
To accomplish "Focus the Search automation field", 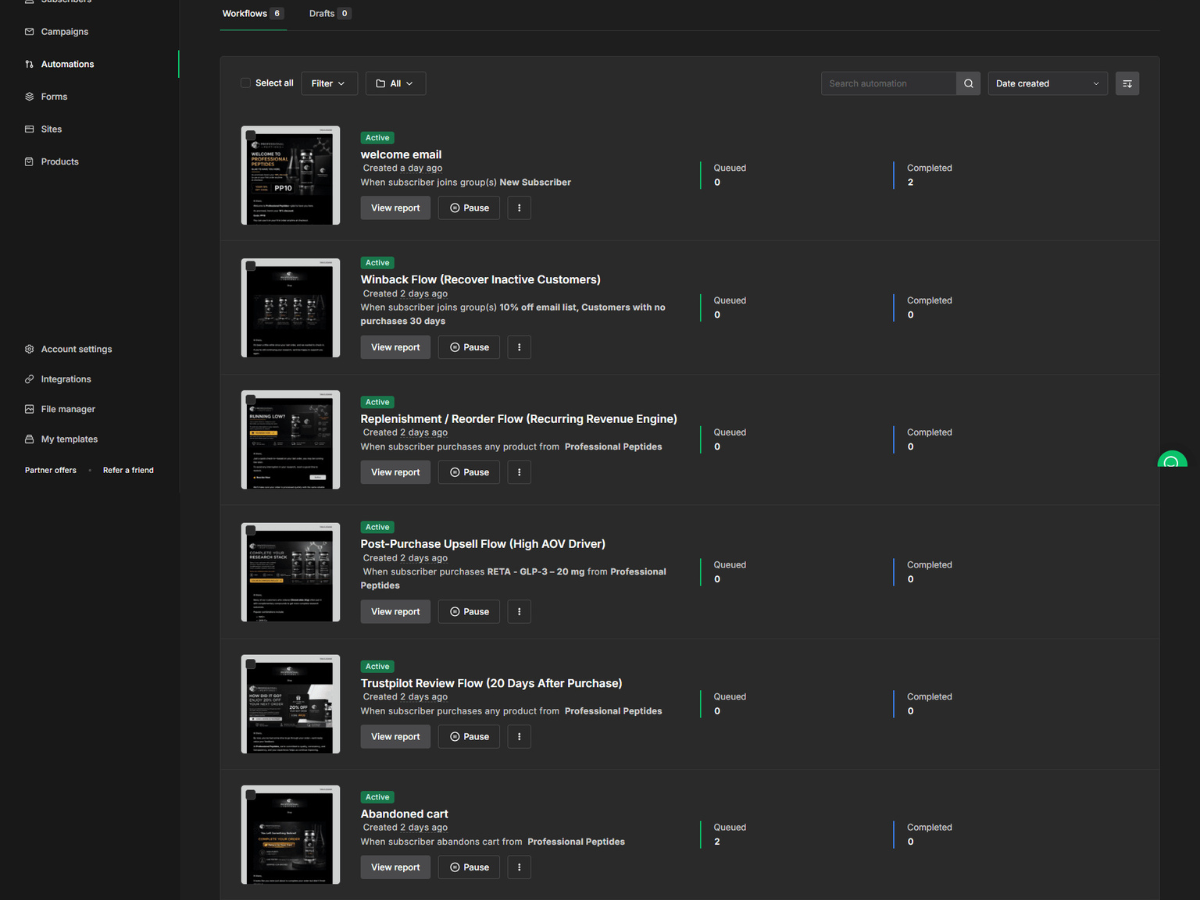I will (889, 84).
